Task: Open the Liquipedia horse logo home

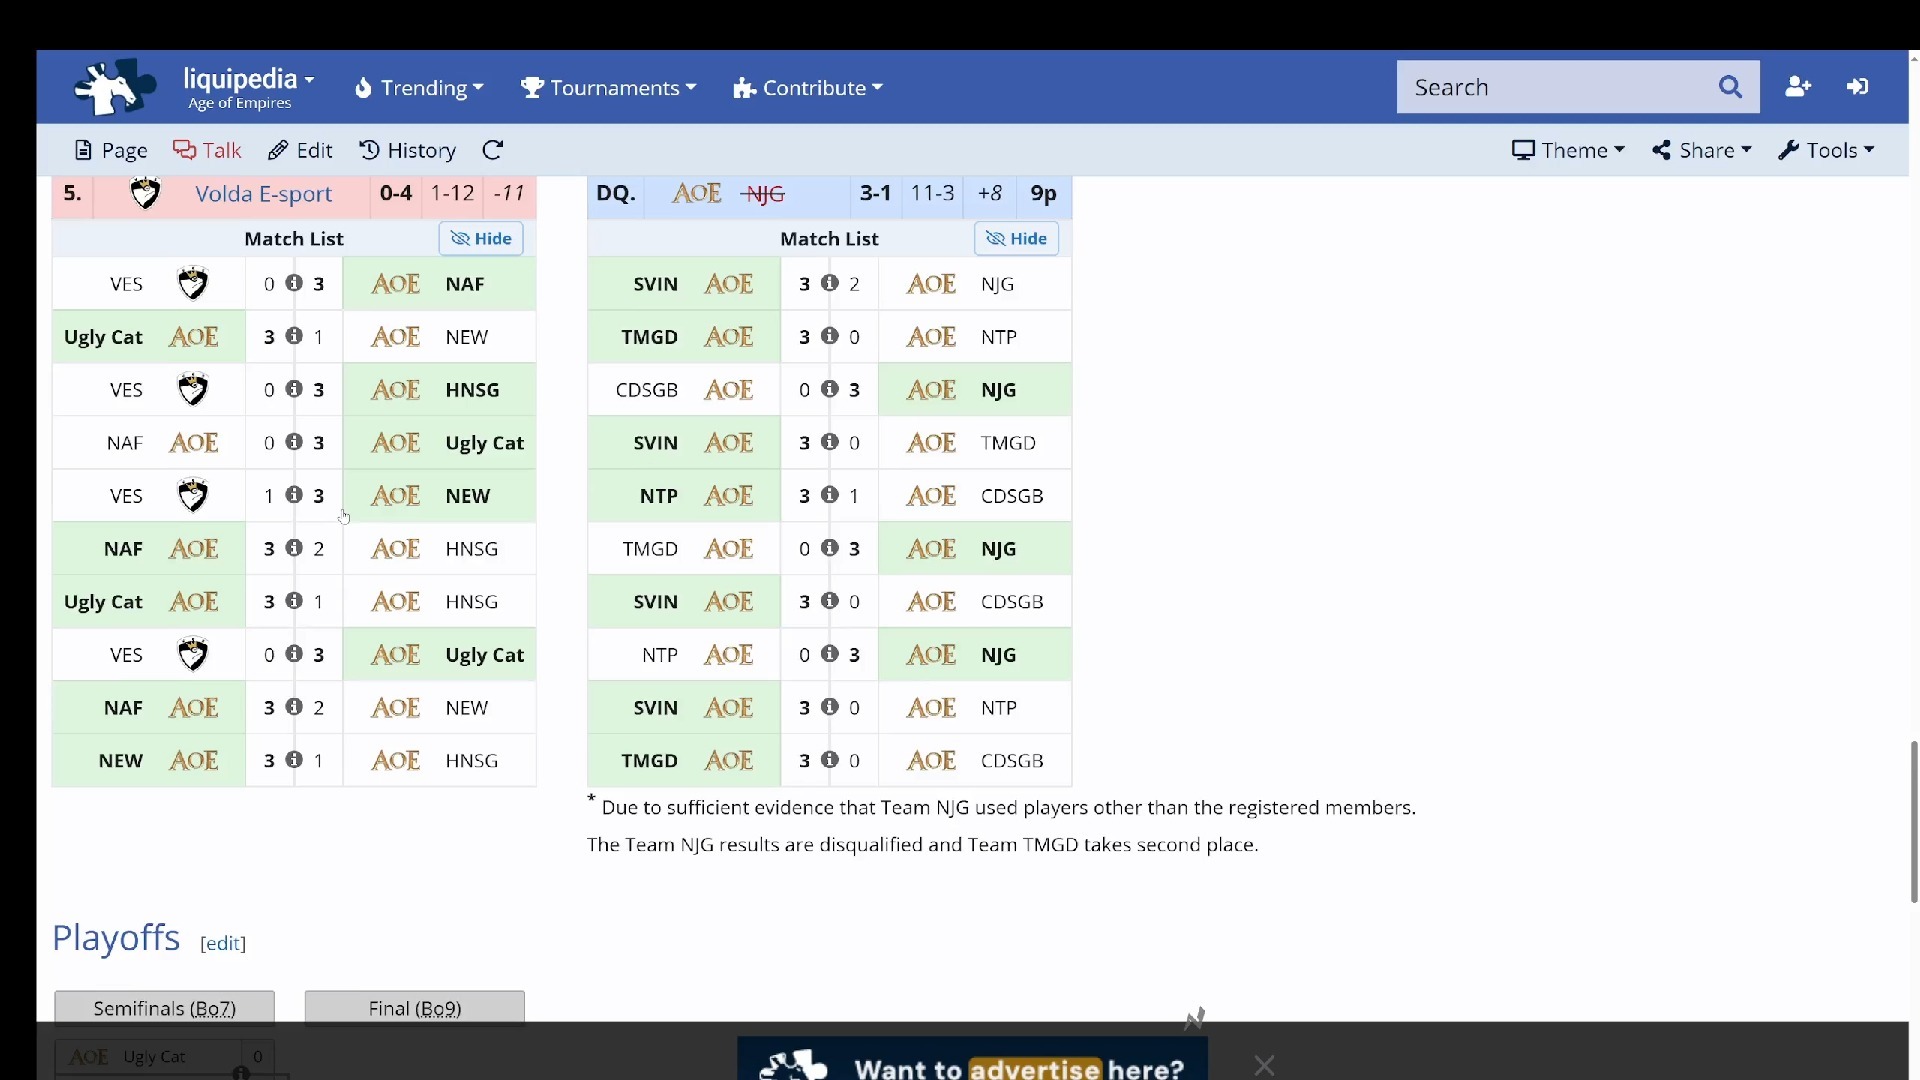Action: (116, 87)
